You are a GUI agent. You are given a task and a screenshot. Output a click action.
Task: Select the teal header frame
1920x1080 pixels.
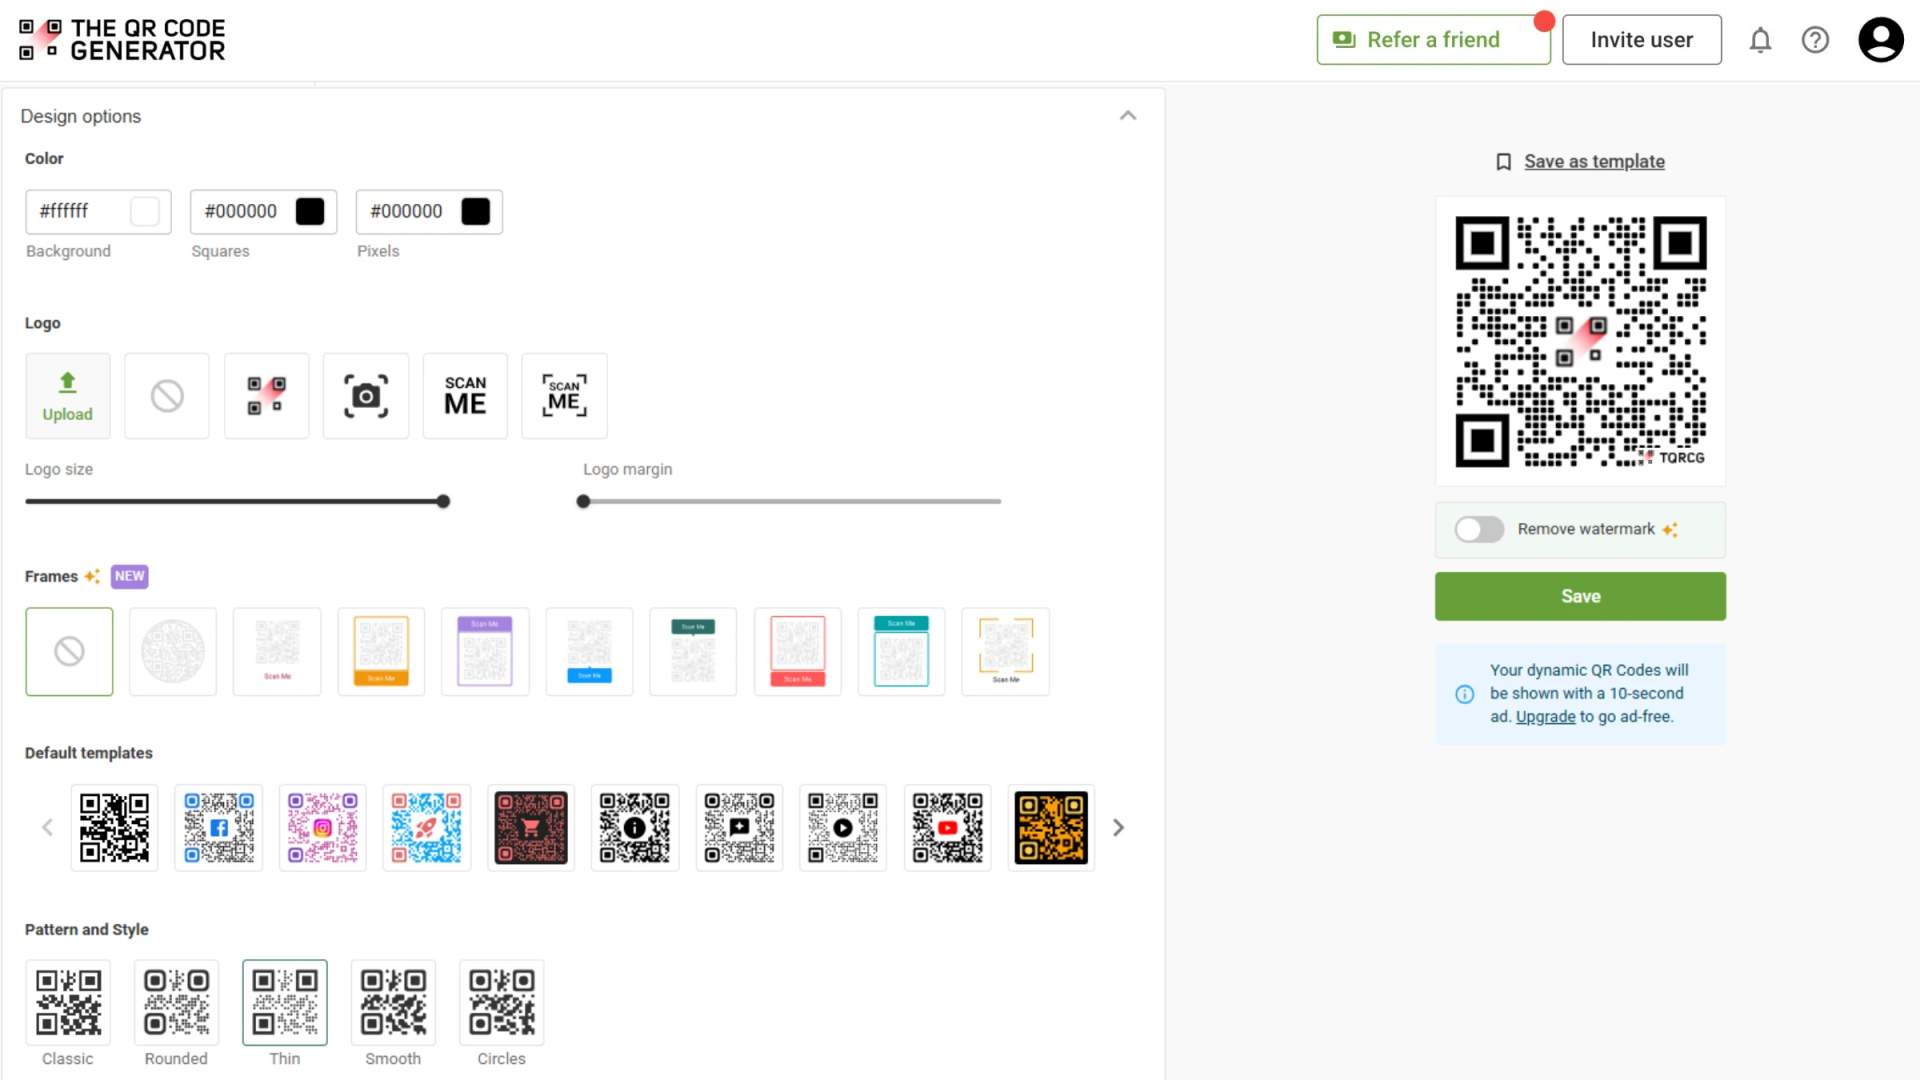coord(901,652)
